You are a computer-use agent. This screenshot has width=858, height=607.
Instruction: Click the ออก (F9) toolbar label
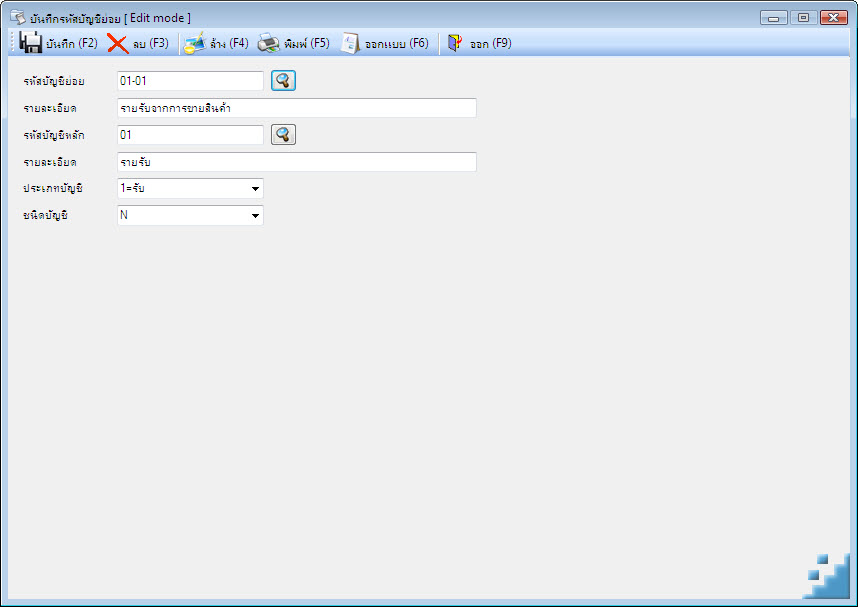(491, 43)
